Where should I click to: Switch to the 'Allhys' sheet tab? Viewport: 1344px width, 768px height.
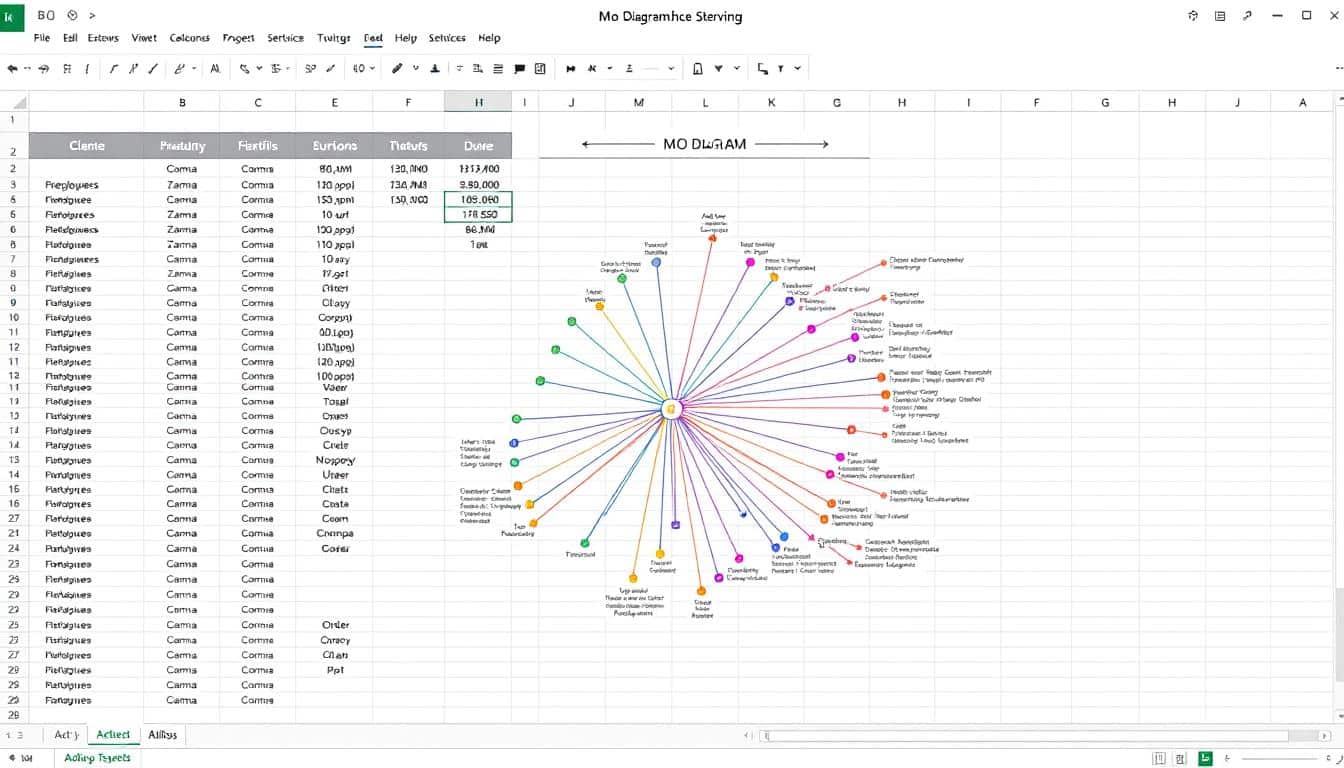point(162,734)
